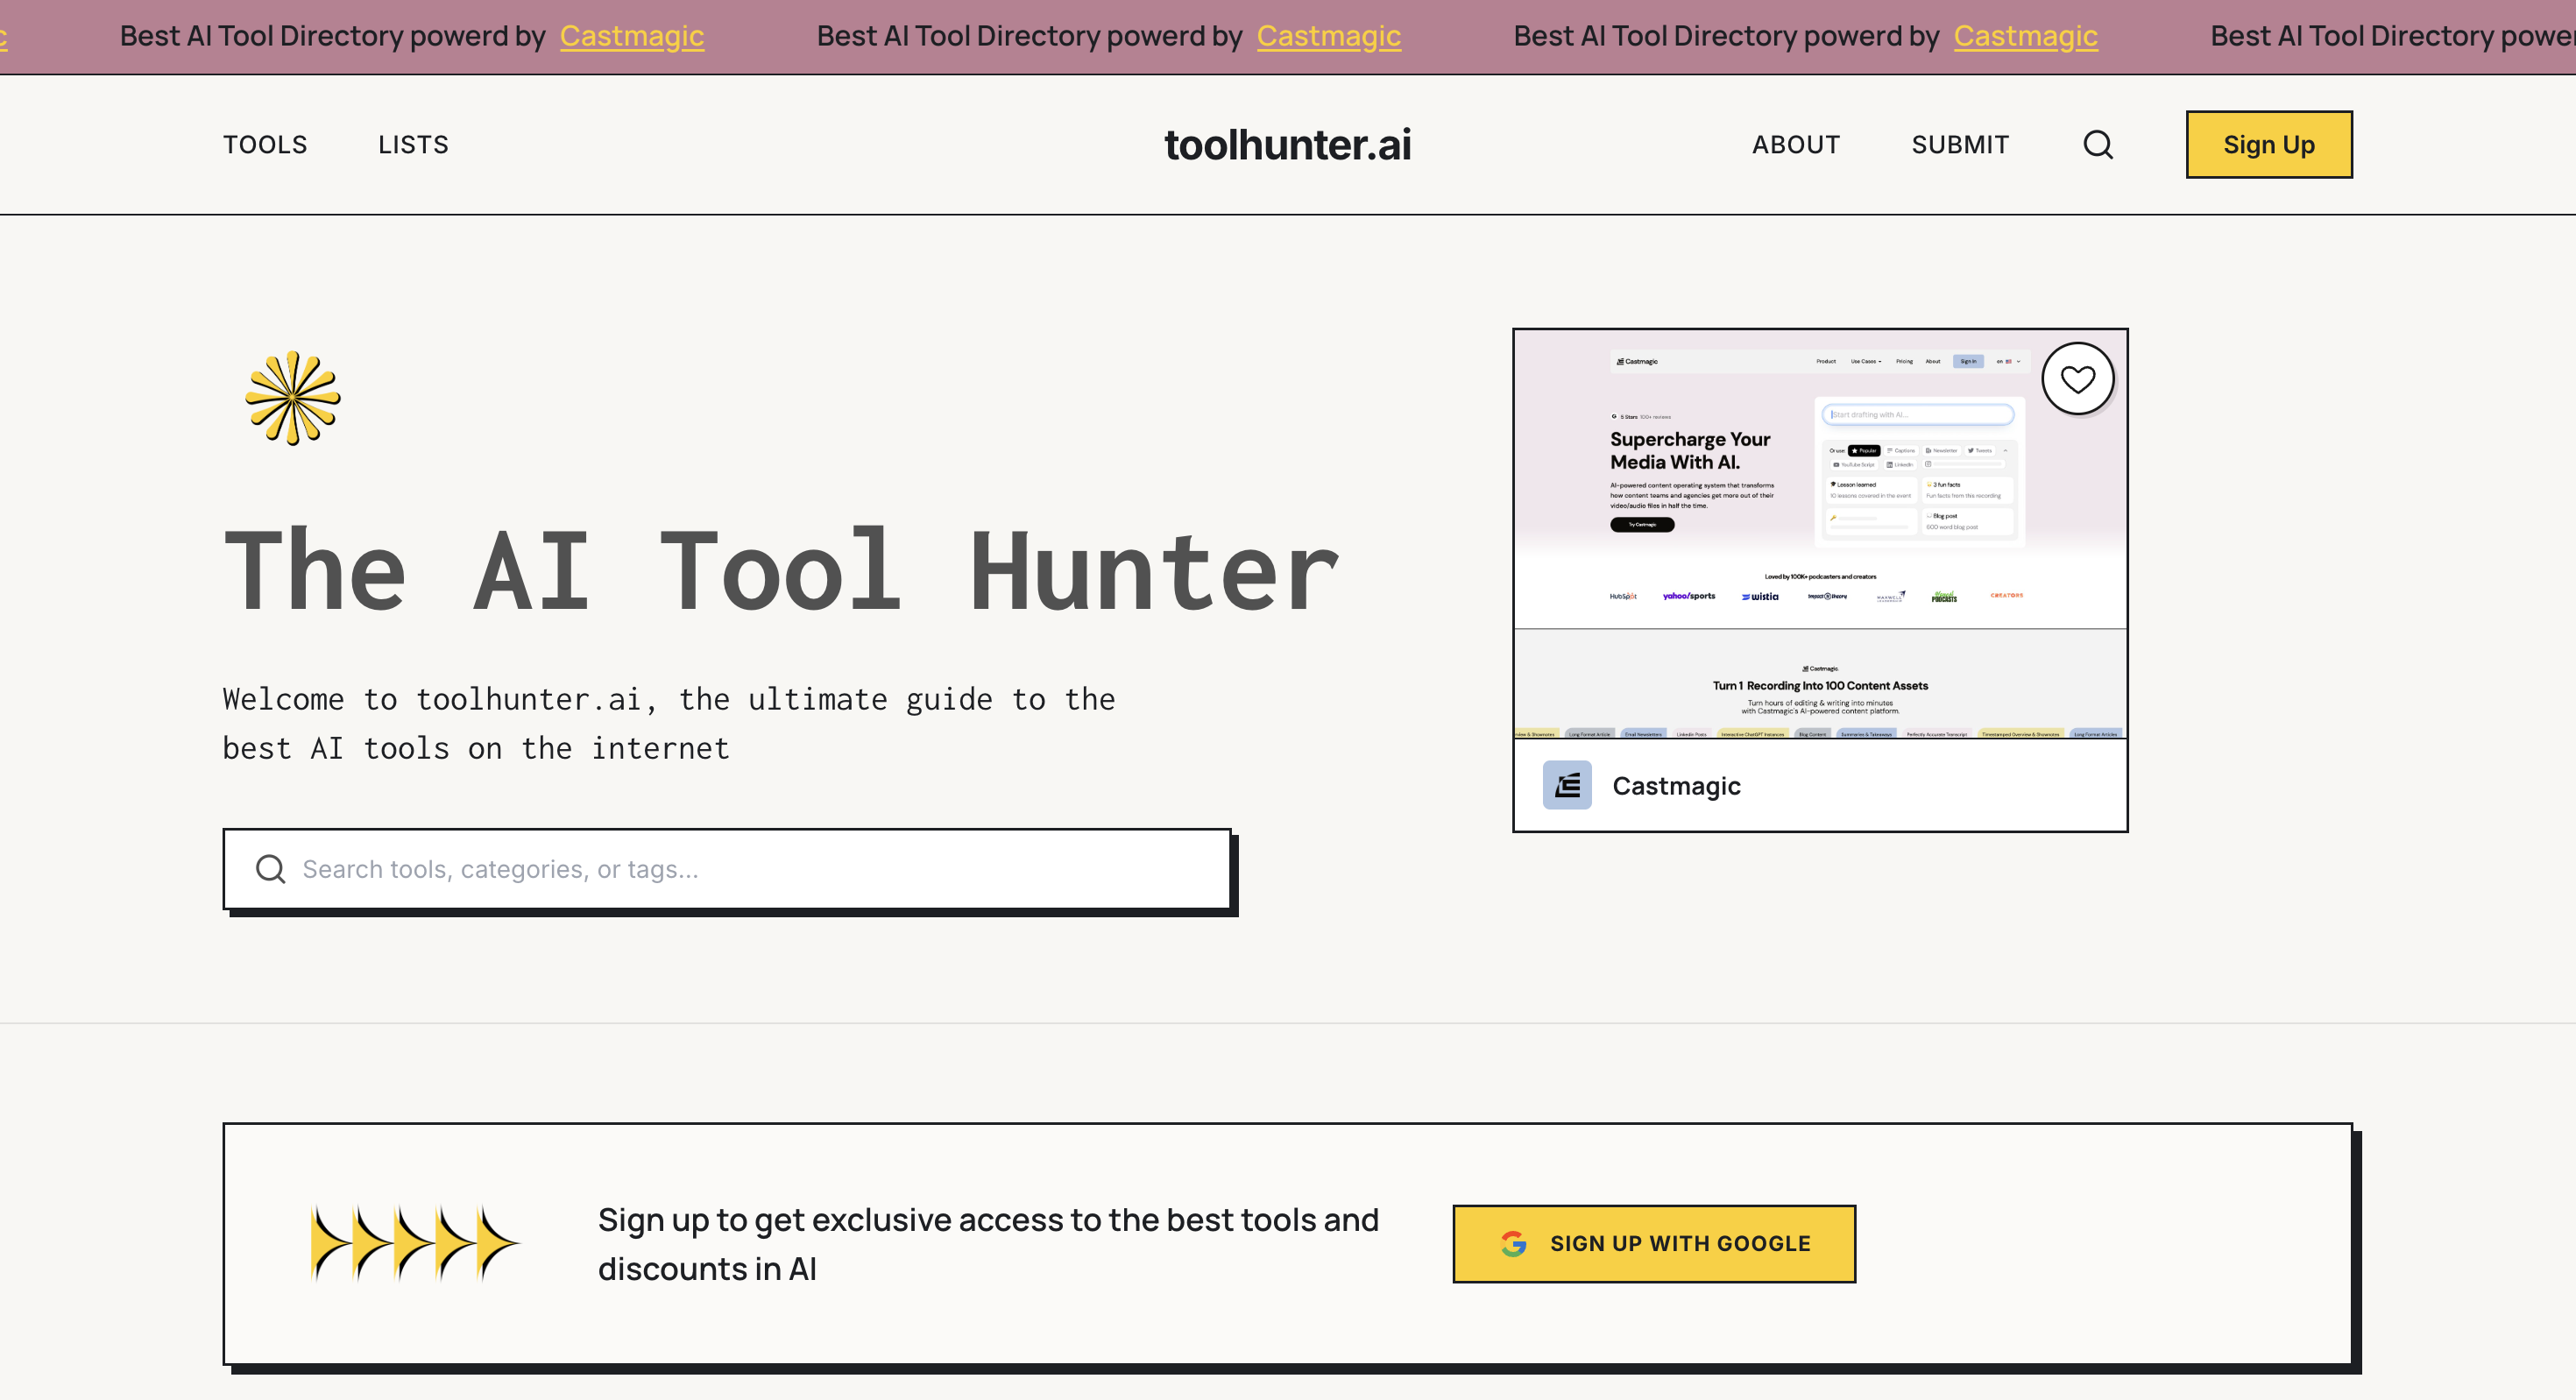Open the Castmagic website preview thumbnail
This screenshot has height=1400, width=2576.
(1820, 535)
